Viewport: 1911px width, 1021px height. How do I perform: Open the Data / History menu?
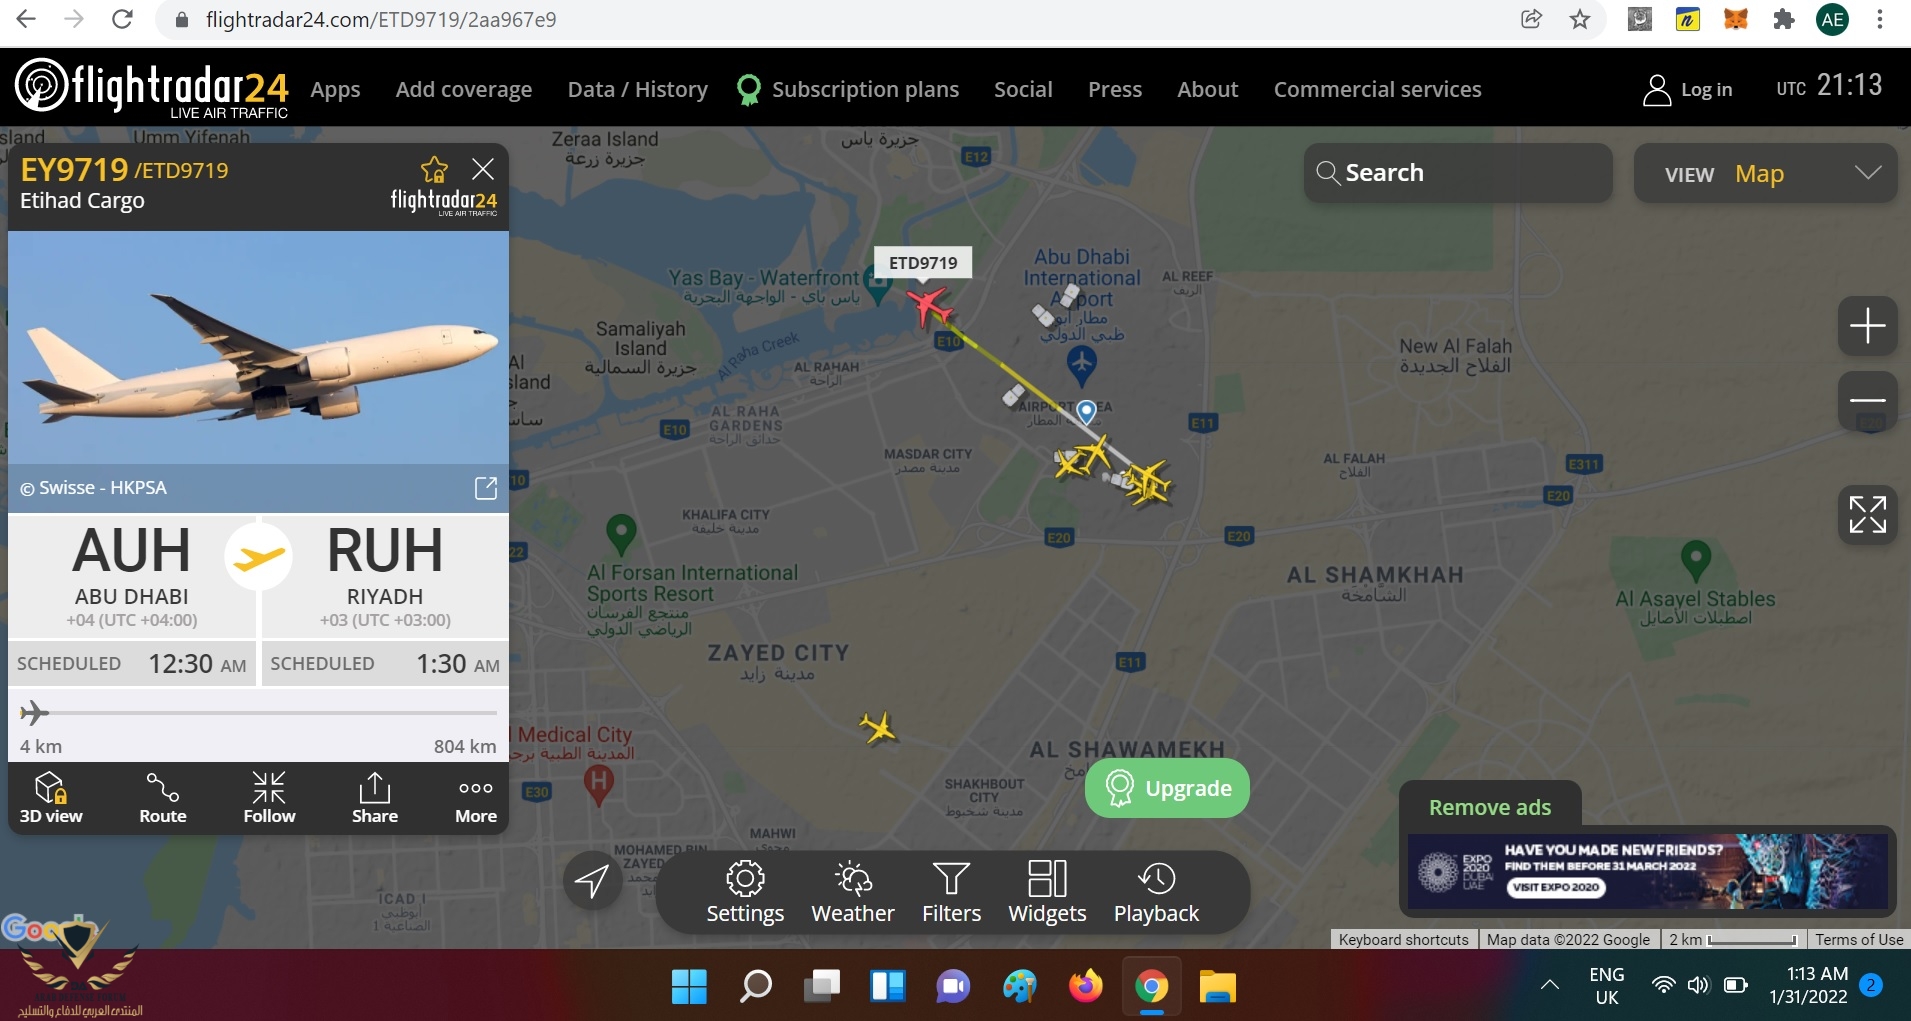tap(637, 89)
